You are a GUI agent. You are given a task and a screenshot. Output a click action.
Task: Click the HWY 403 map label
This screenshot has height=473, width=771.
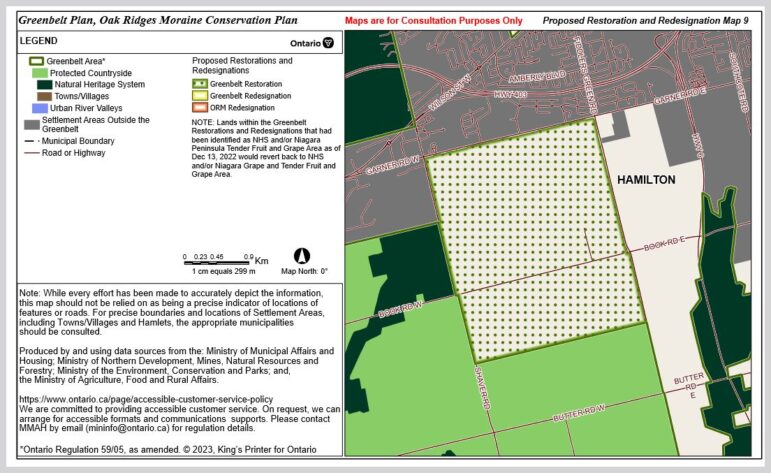(x=510, y=94)
